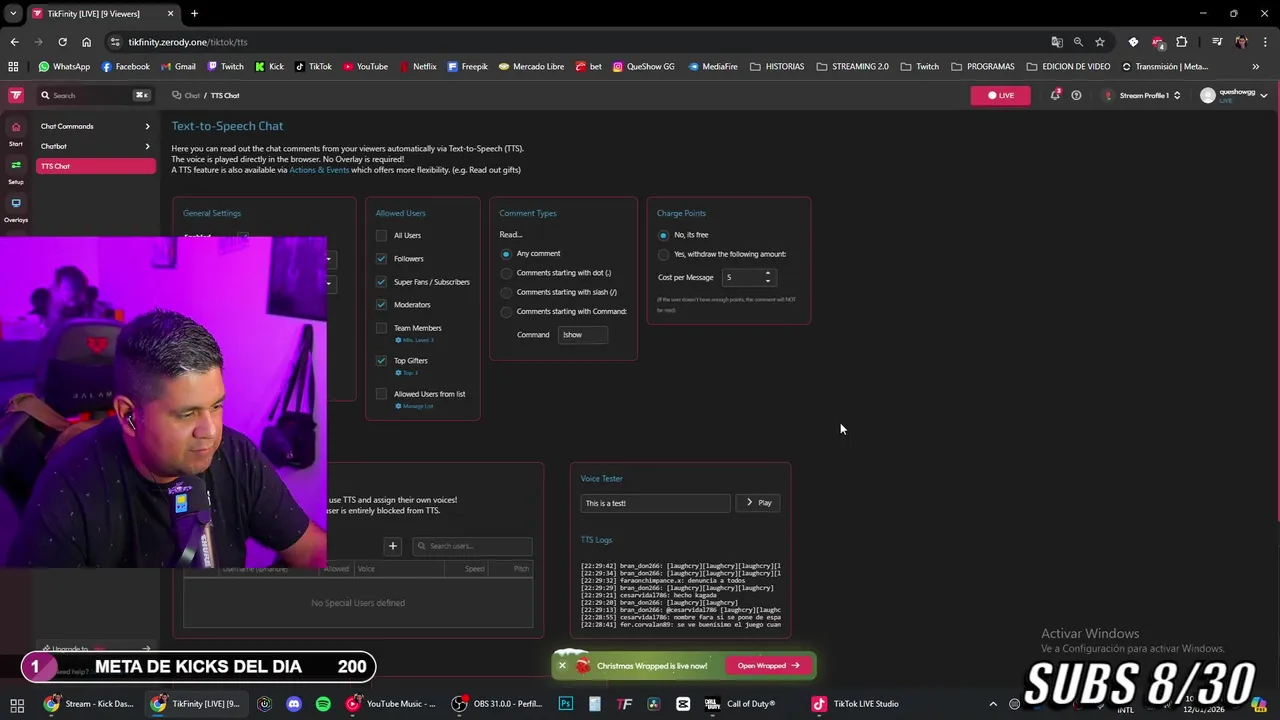
Task: Open the STREAMING 2.0 bookmark folder
Action: click(x=852, y=67)
